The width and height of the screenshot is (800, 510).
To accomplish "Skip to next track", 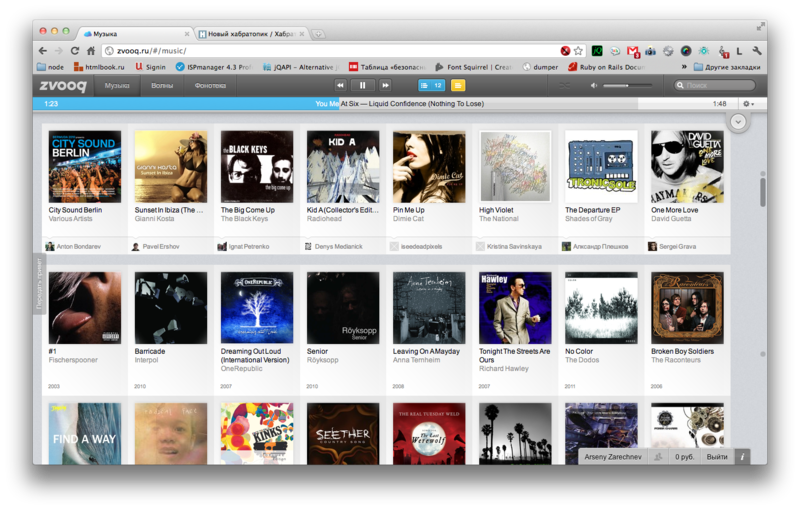I will tap(386, 86).
